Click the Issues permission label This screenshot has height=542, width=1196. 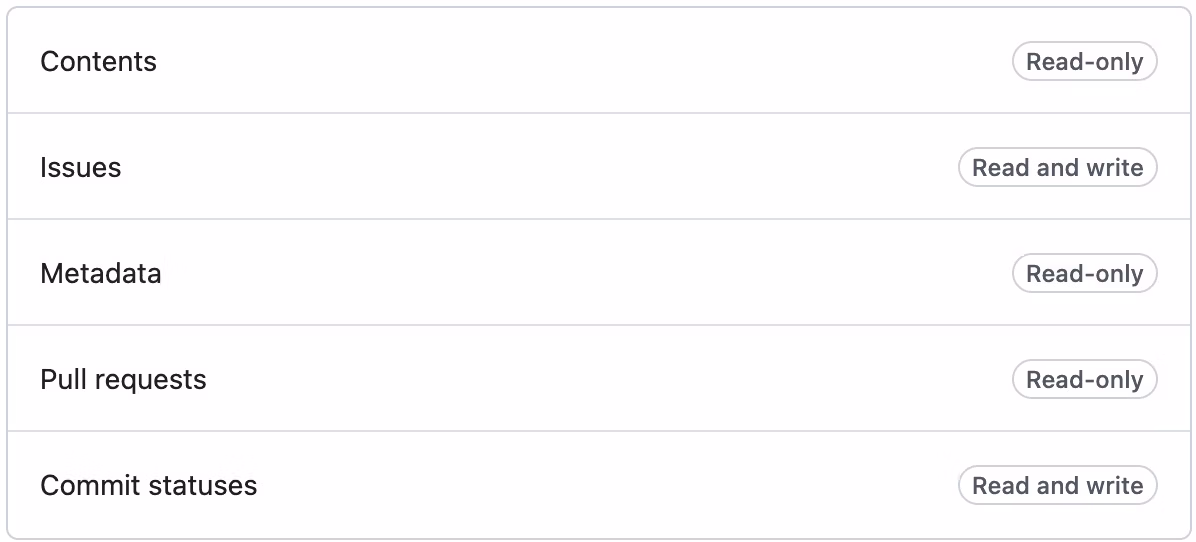[80, 168]
